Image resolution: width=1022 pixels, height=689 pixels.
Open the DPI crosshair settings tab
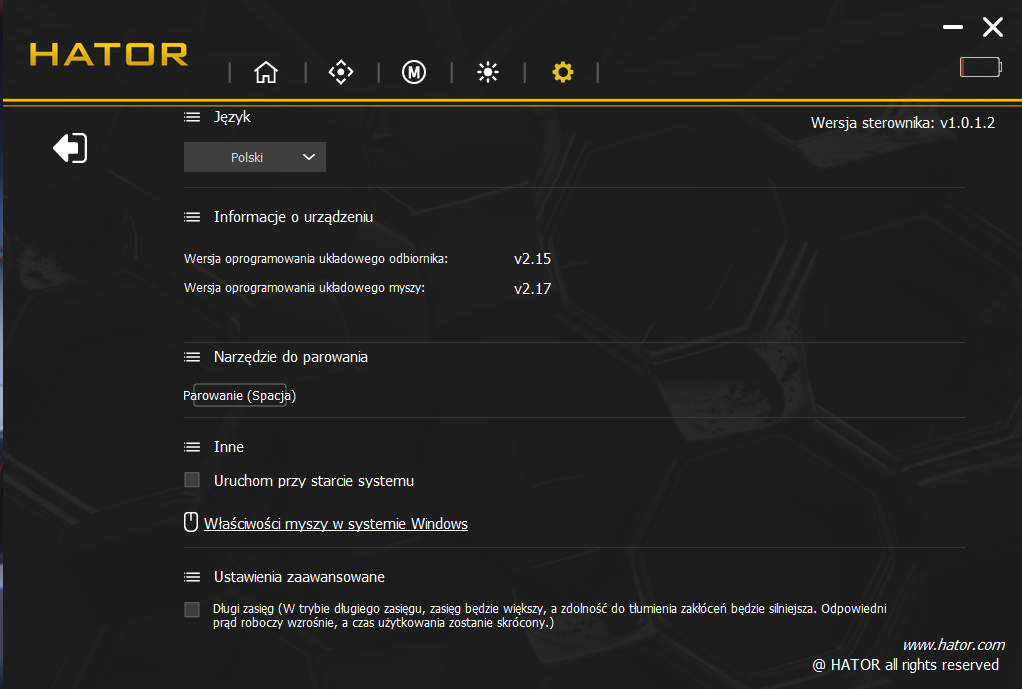coord(341,72)
